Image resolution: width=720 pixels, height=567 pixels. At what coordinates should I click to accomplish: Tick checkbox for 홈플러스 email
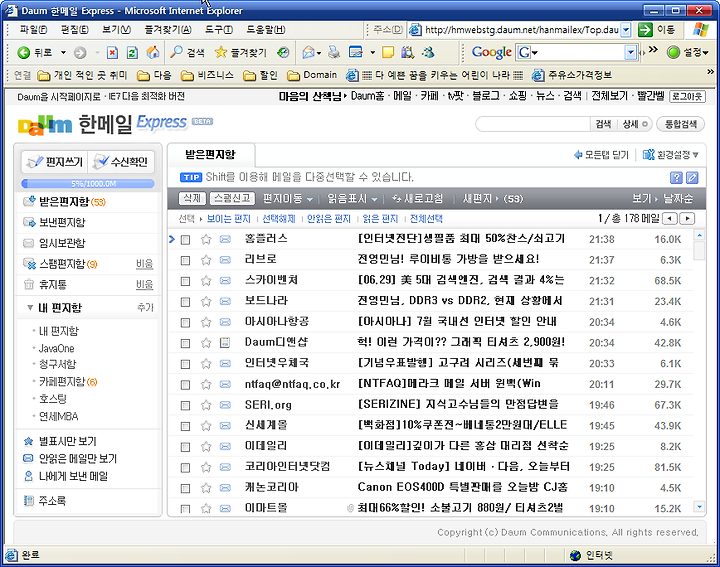pos(186,240)
